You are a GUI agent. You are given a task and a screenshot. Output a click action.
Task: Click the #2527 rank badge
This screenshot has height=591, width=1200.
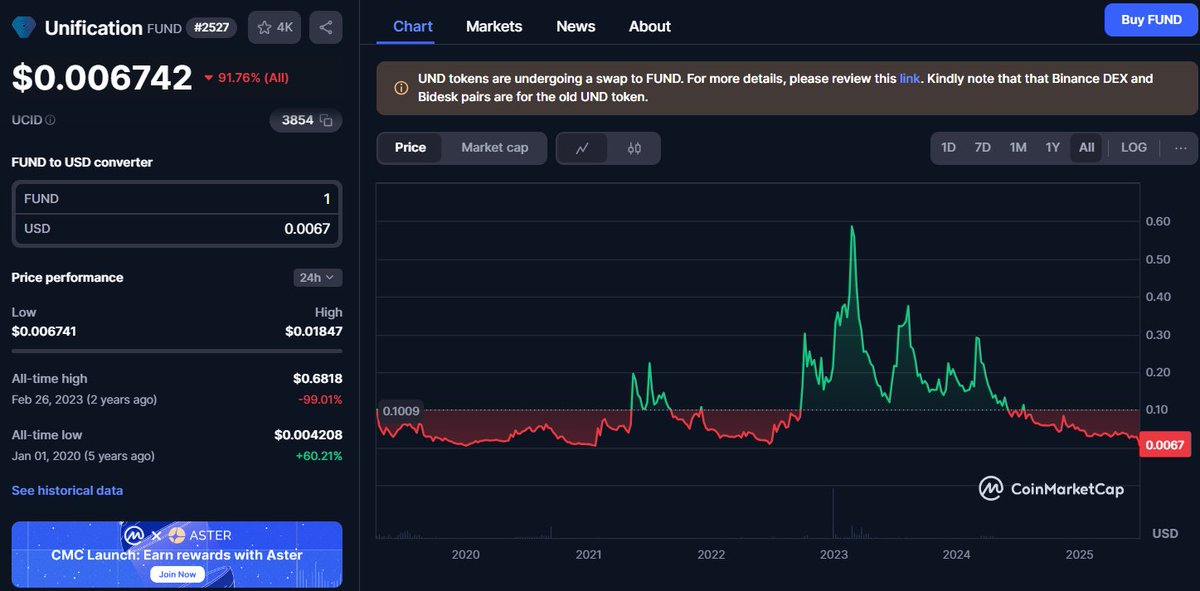click(x=211, y=28)
